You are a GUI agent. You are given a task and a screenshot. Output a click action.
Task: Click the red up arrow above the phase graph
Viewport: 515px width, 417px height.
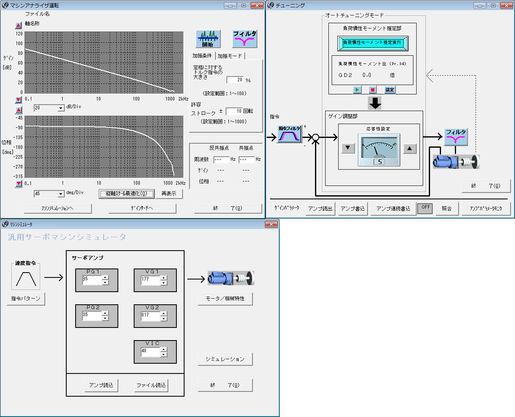(19, 110)
